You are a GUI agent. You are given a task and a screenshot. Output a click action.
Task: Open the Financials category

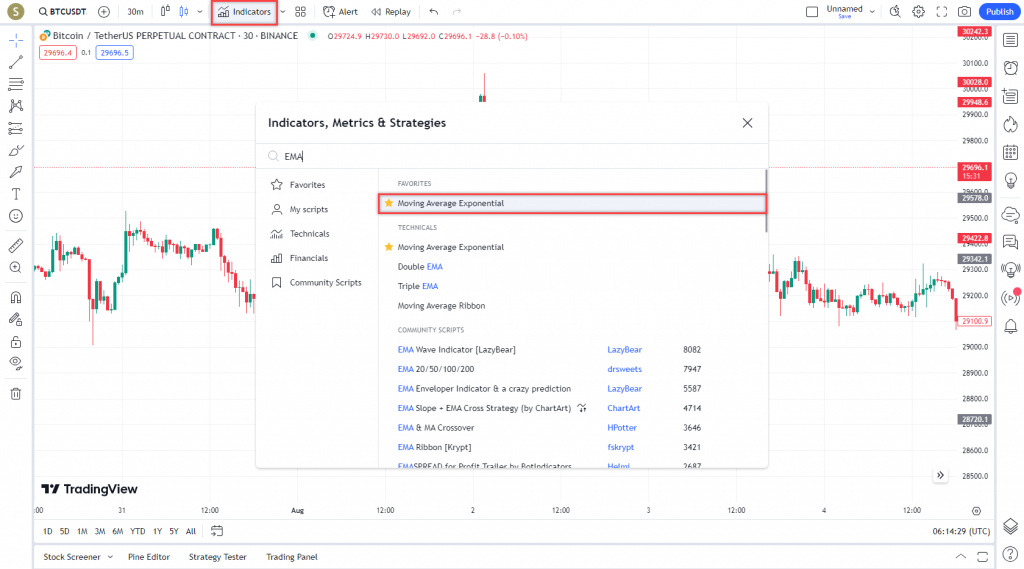tap(299, 258)
